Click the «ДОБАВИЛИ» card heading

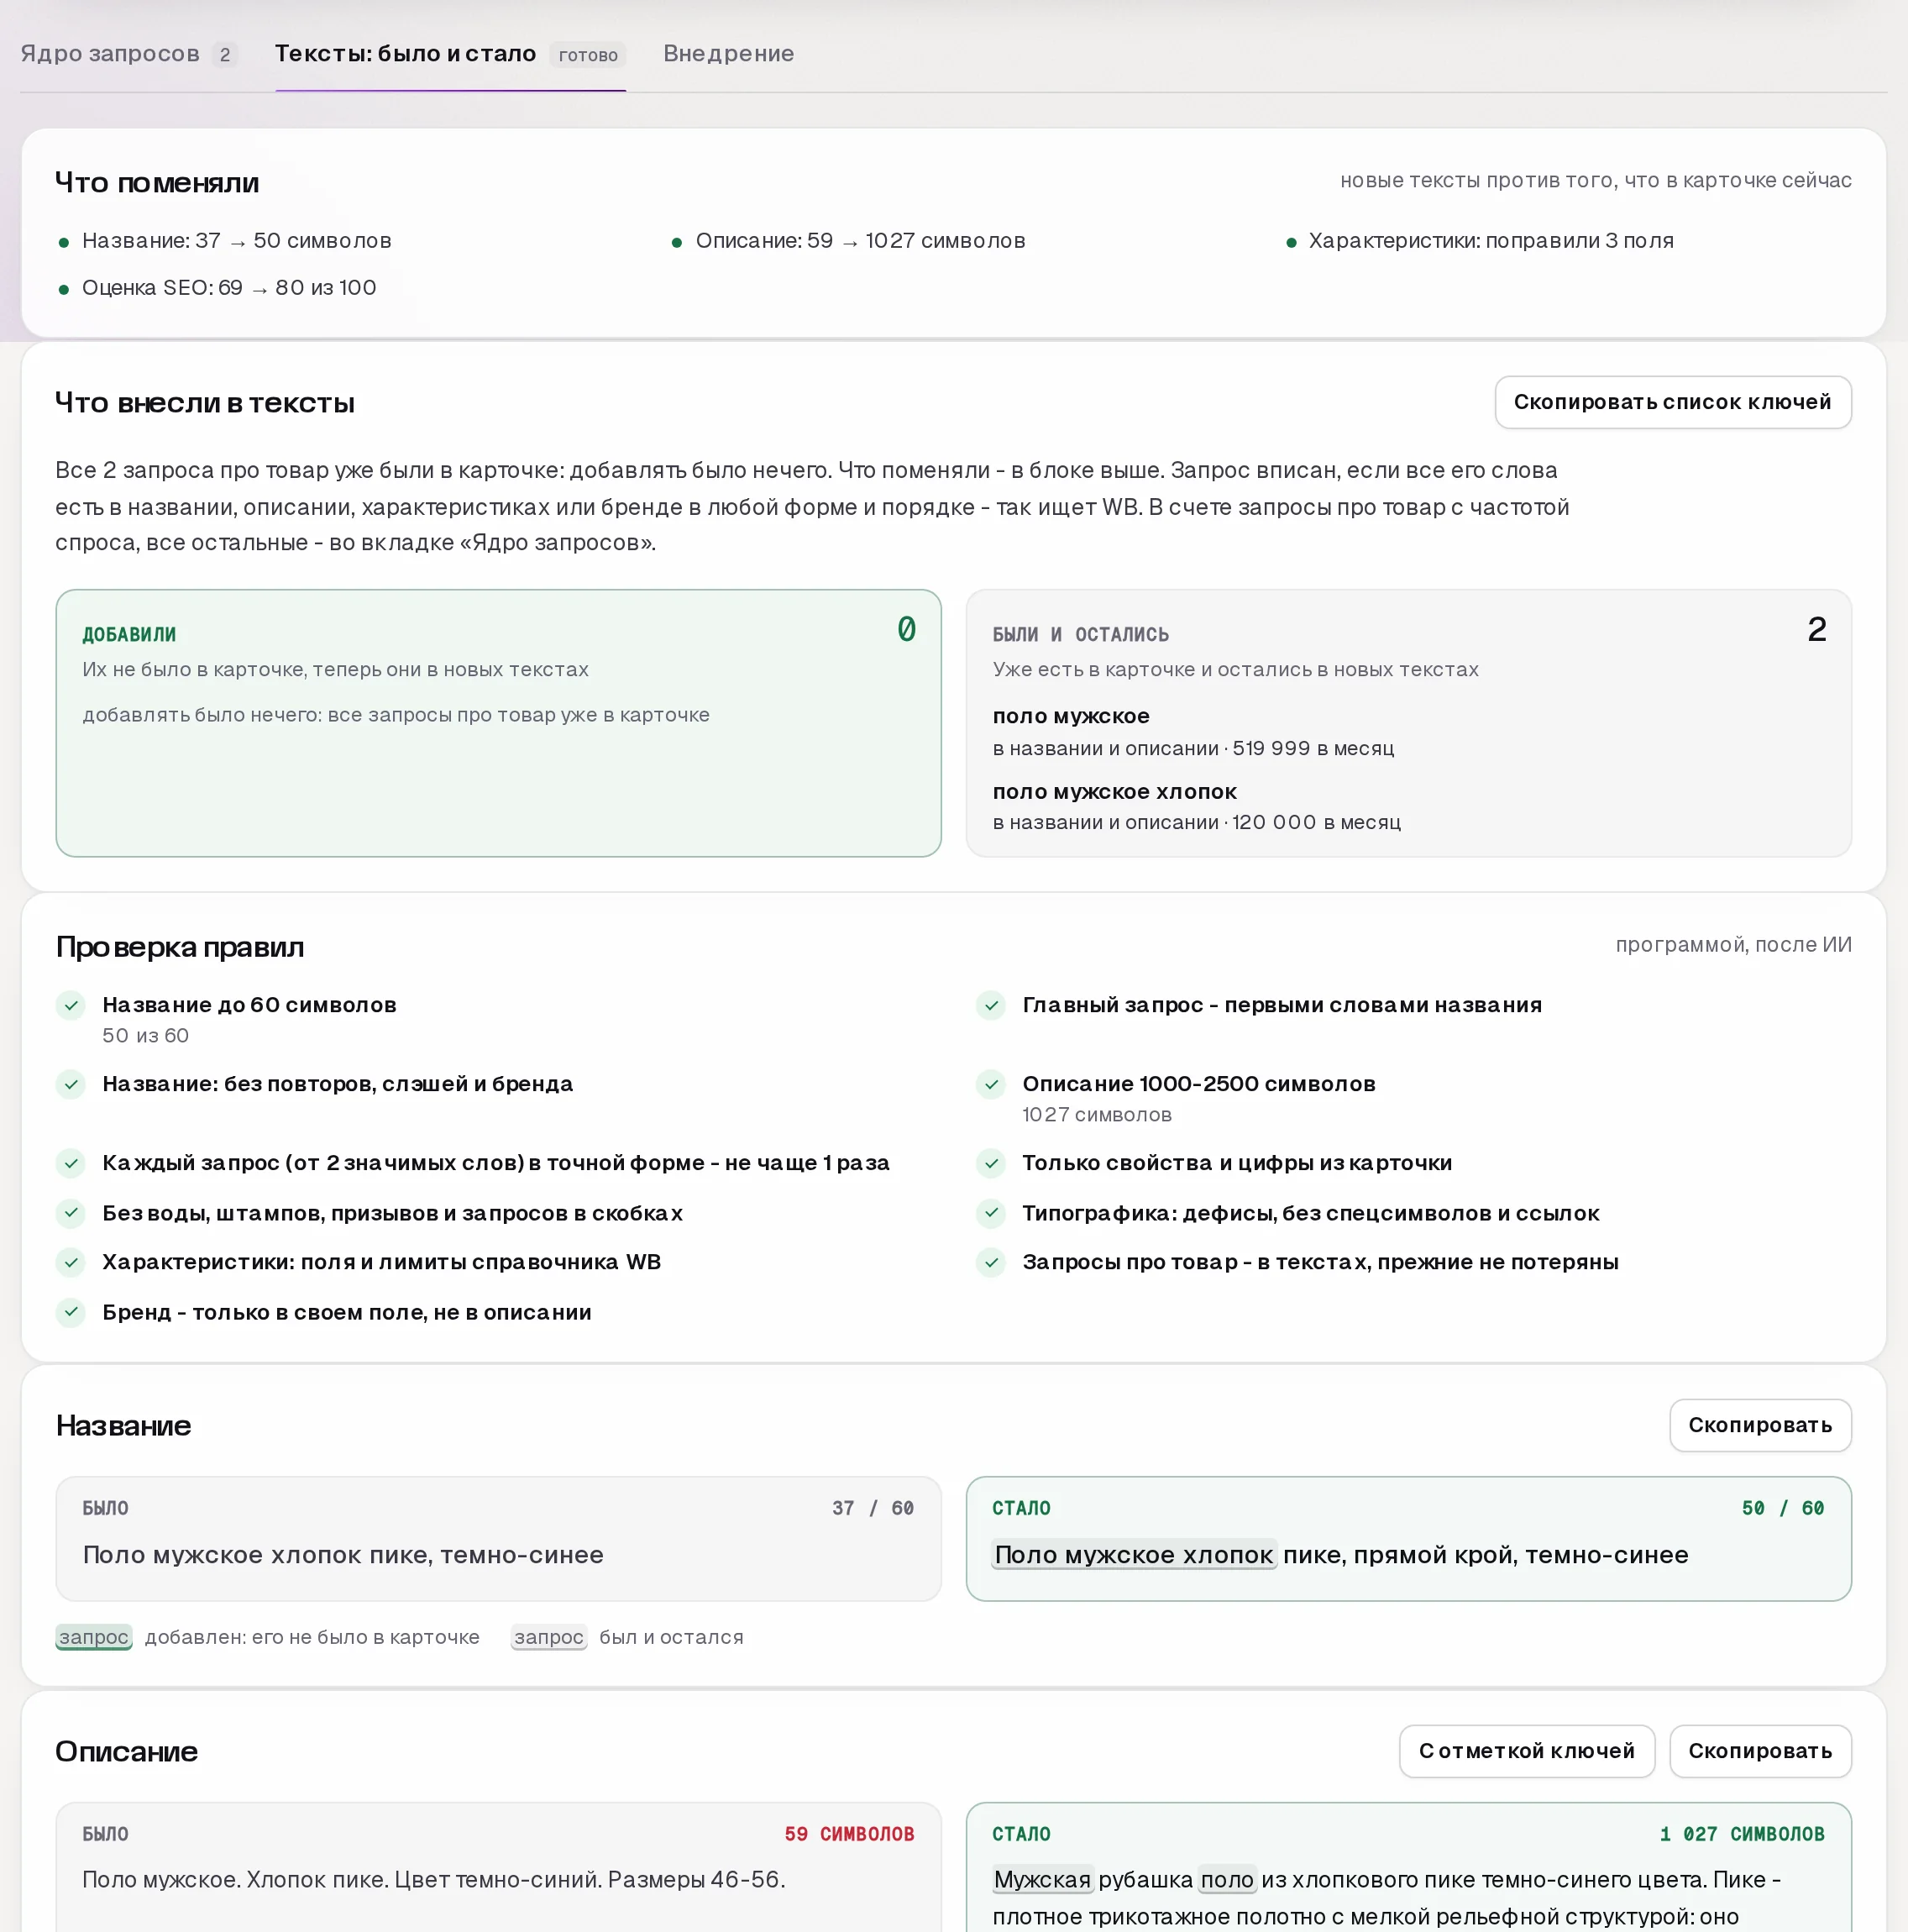click(129, 634)
